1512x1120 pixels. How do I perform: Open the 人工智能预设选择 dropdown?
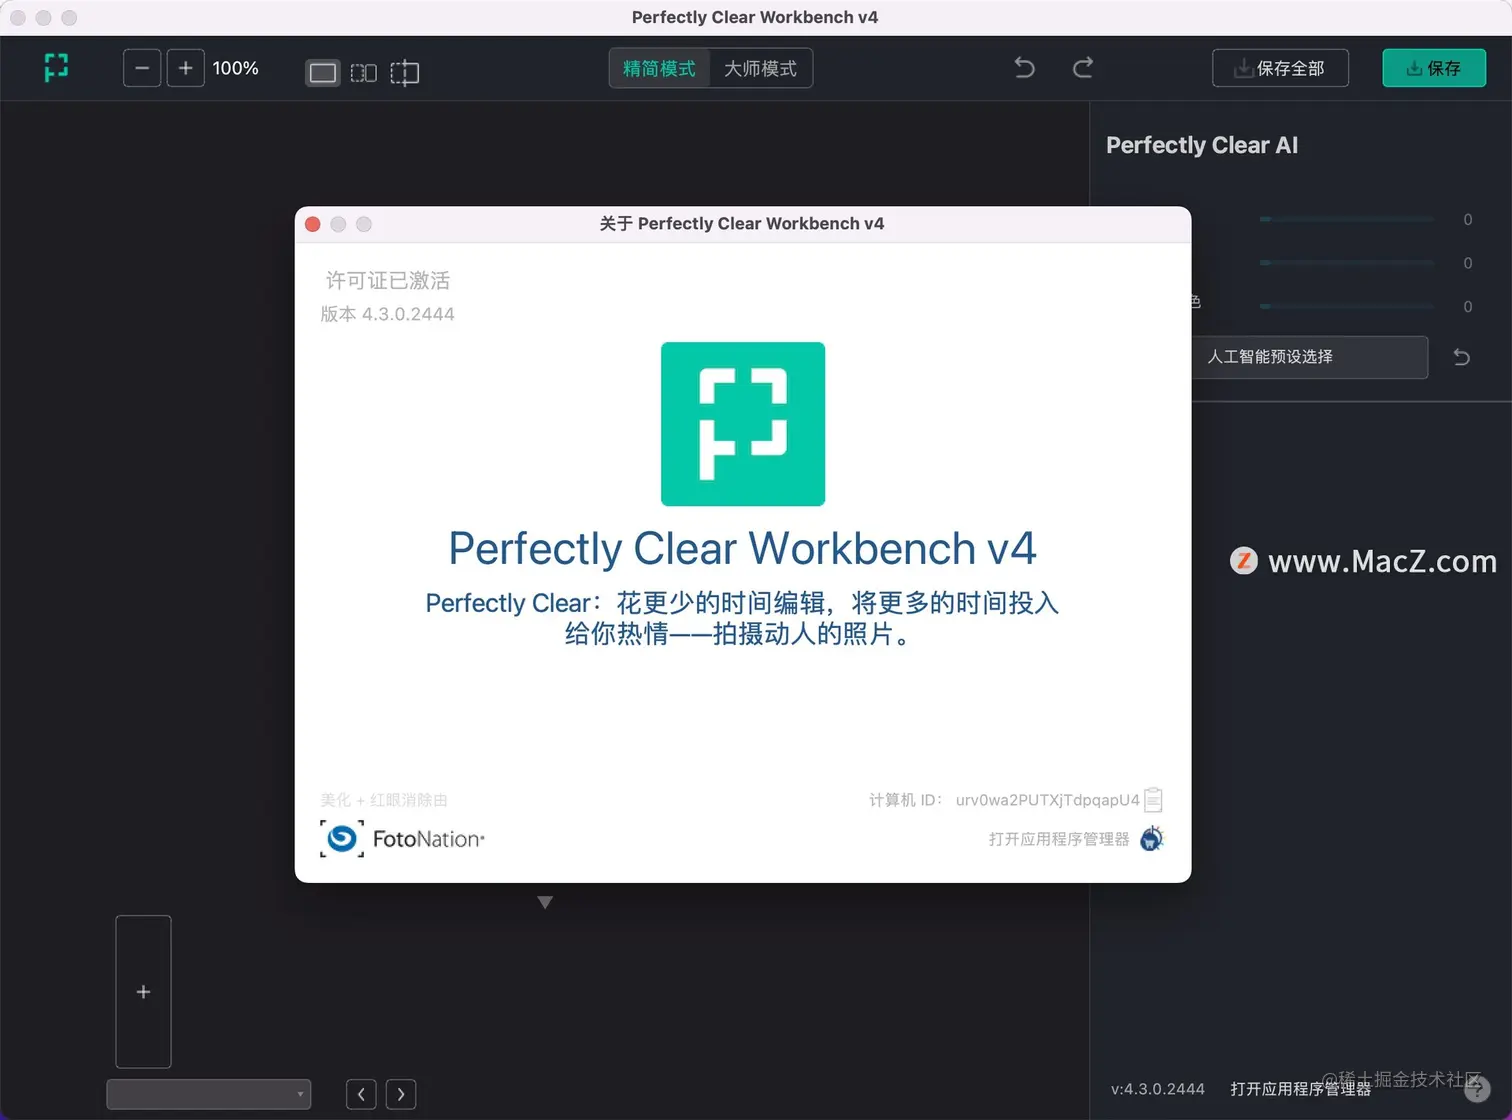1310,357
